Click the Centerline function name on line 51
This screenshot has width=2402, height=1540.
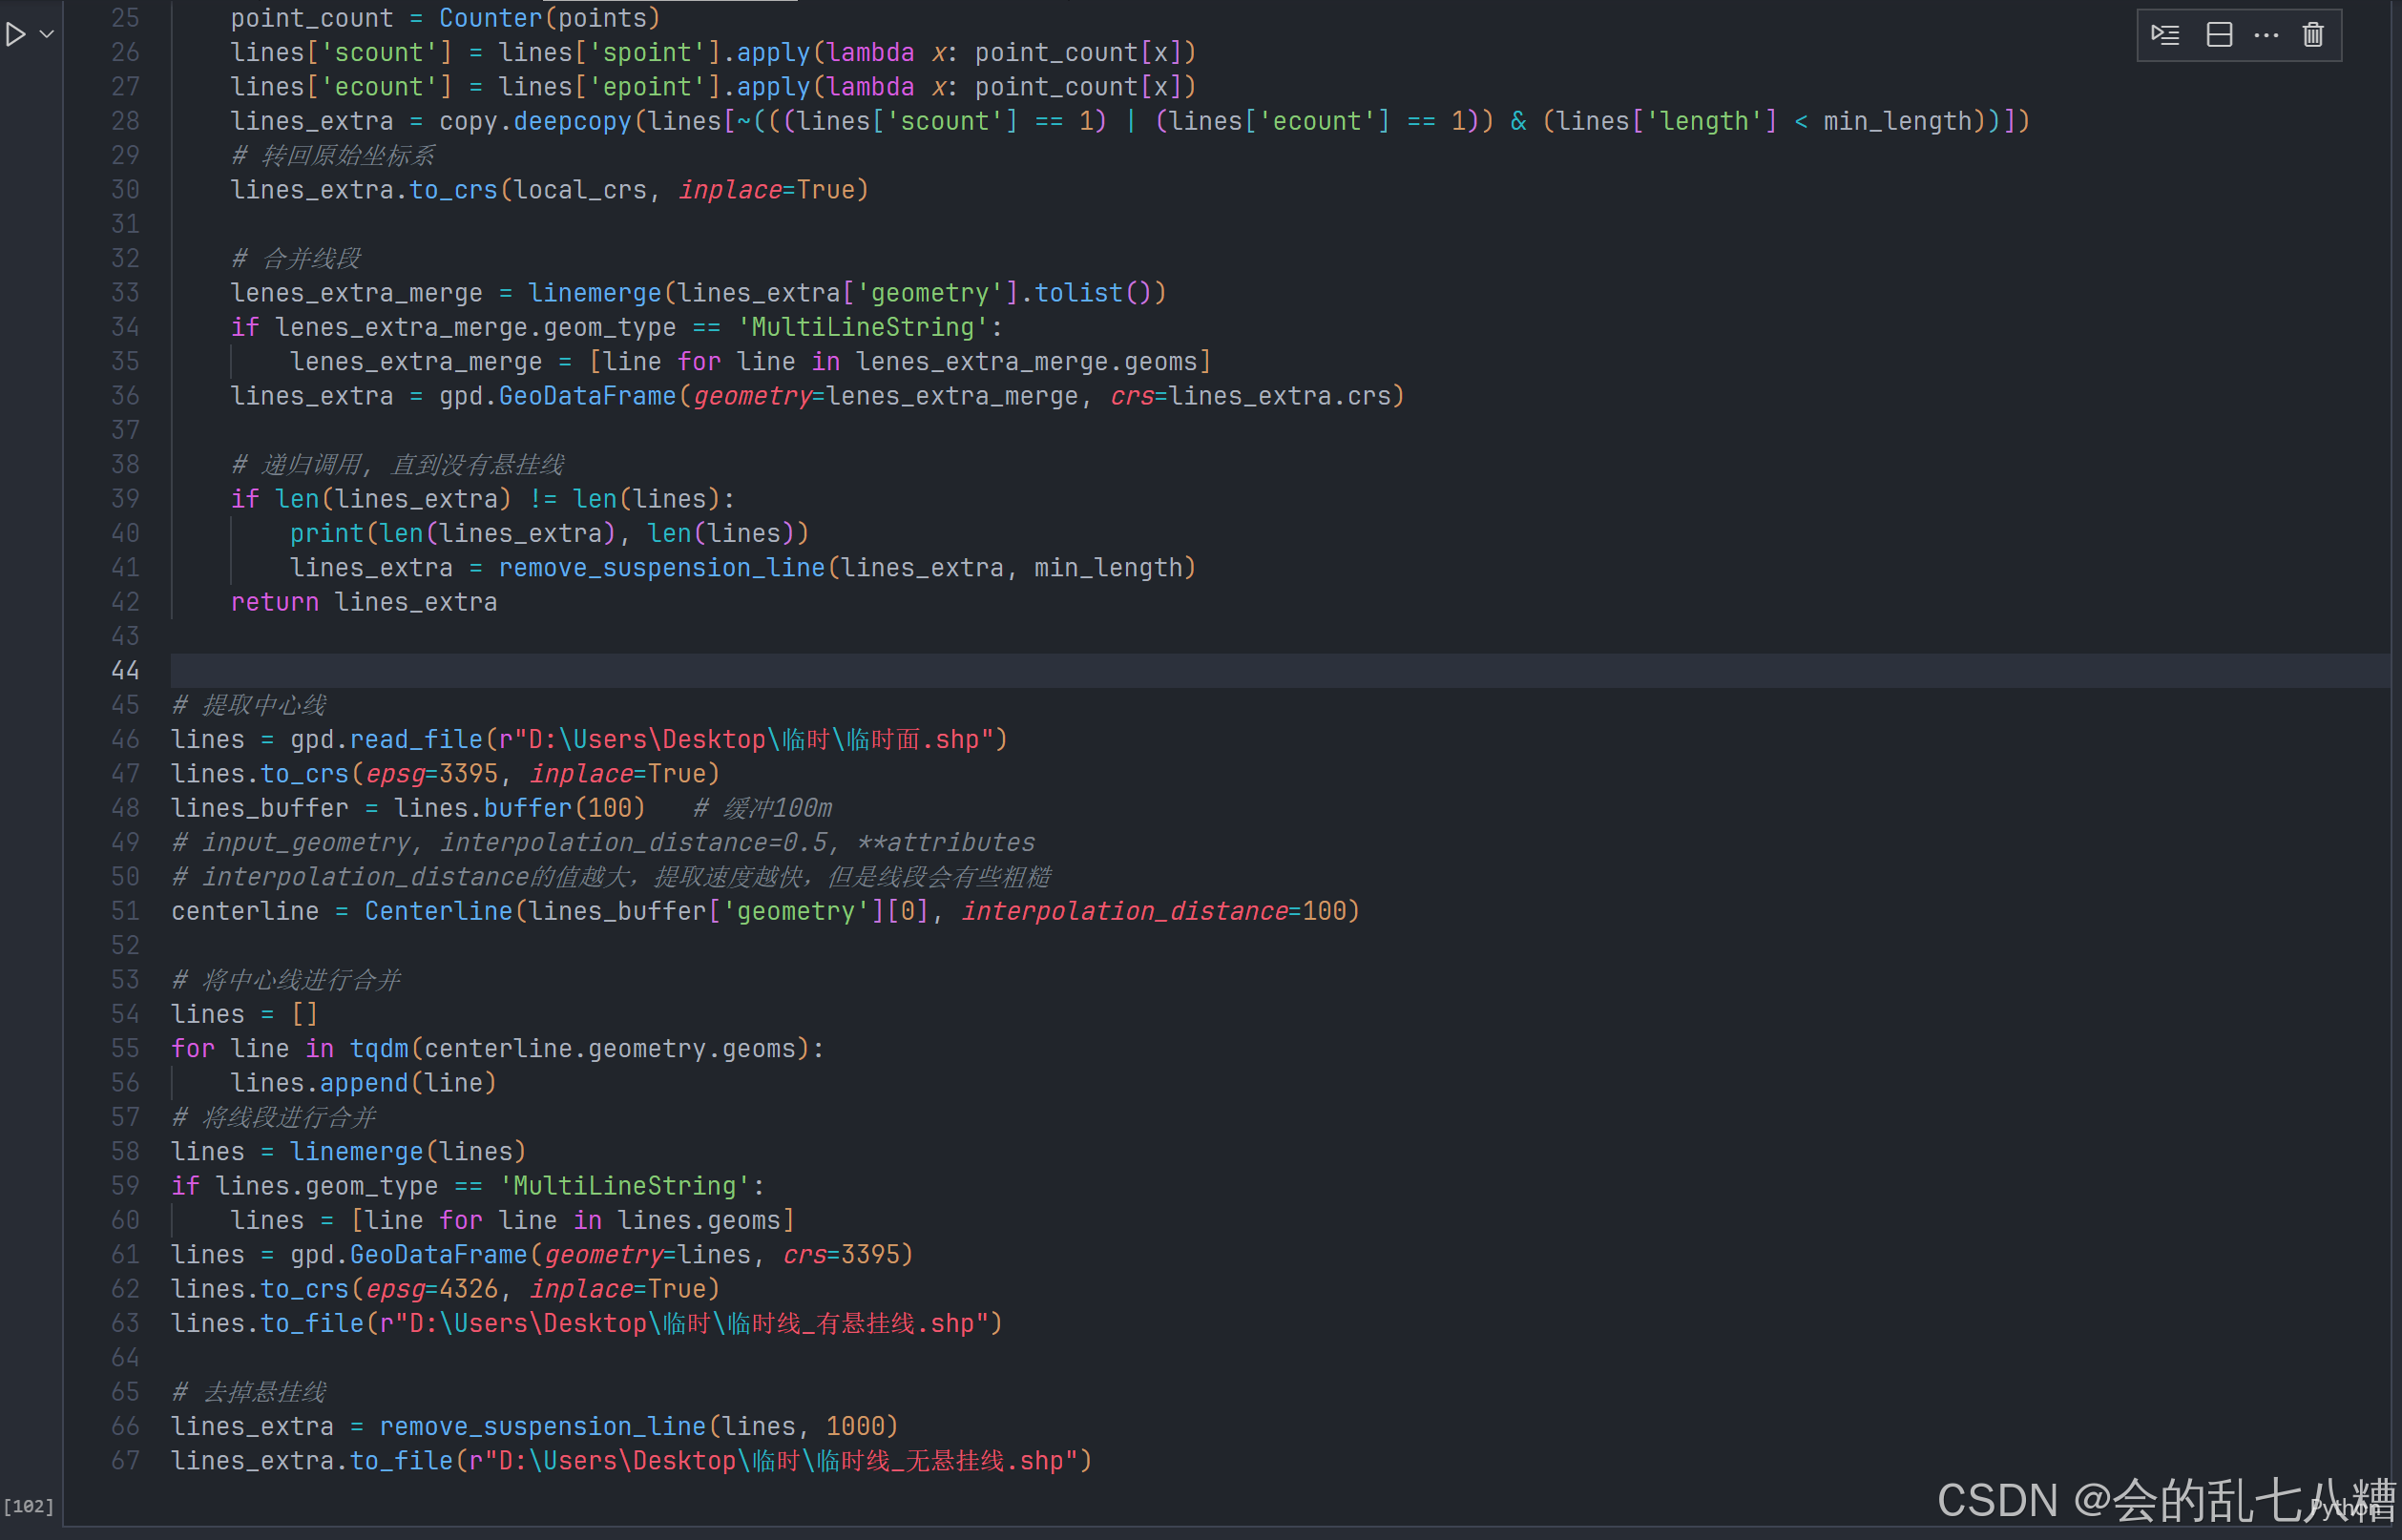pos(438,911)
